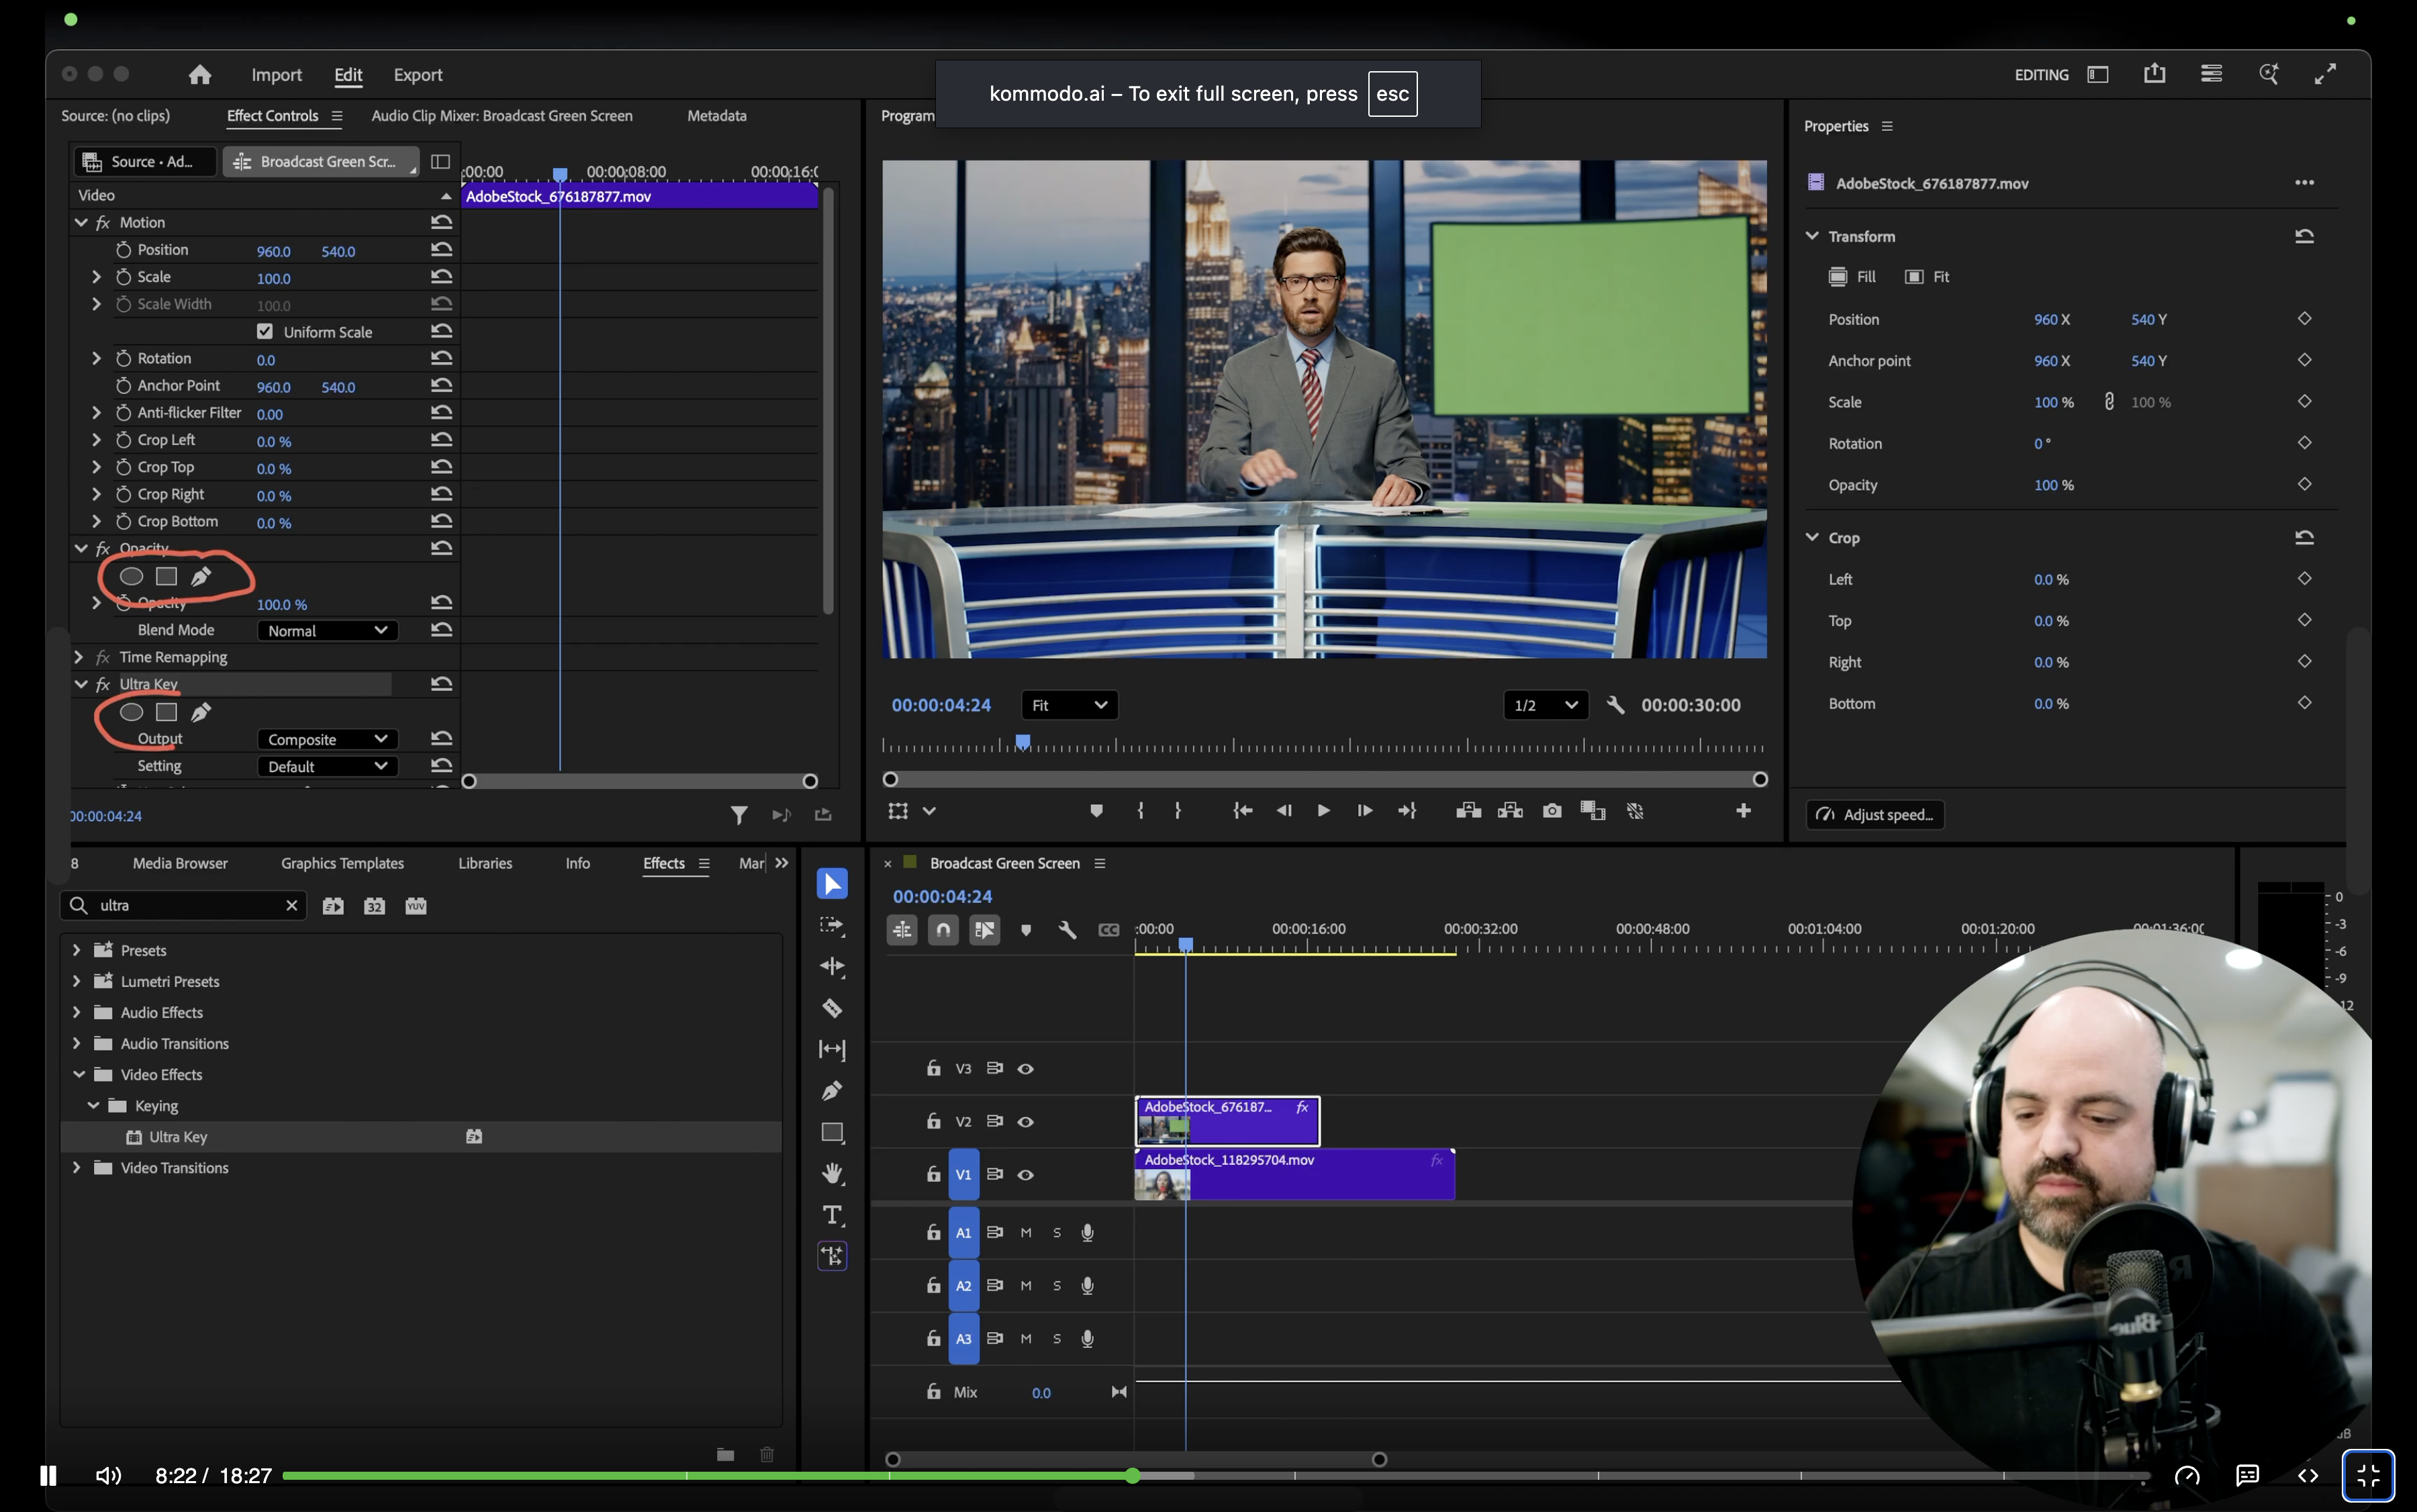The image size is (2417, 1512).
Task: Open the Blend Mode dropdown
Action: click(327, 630)
